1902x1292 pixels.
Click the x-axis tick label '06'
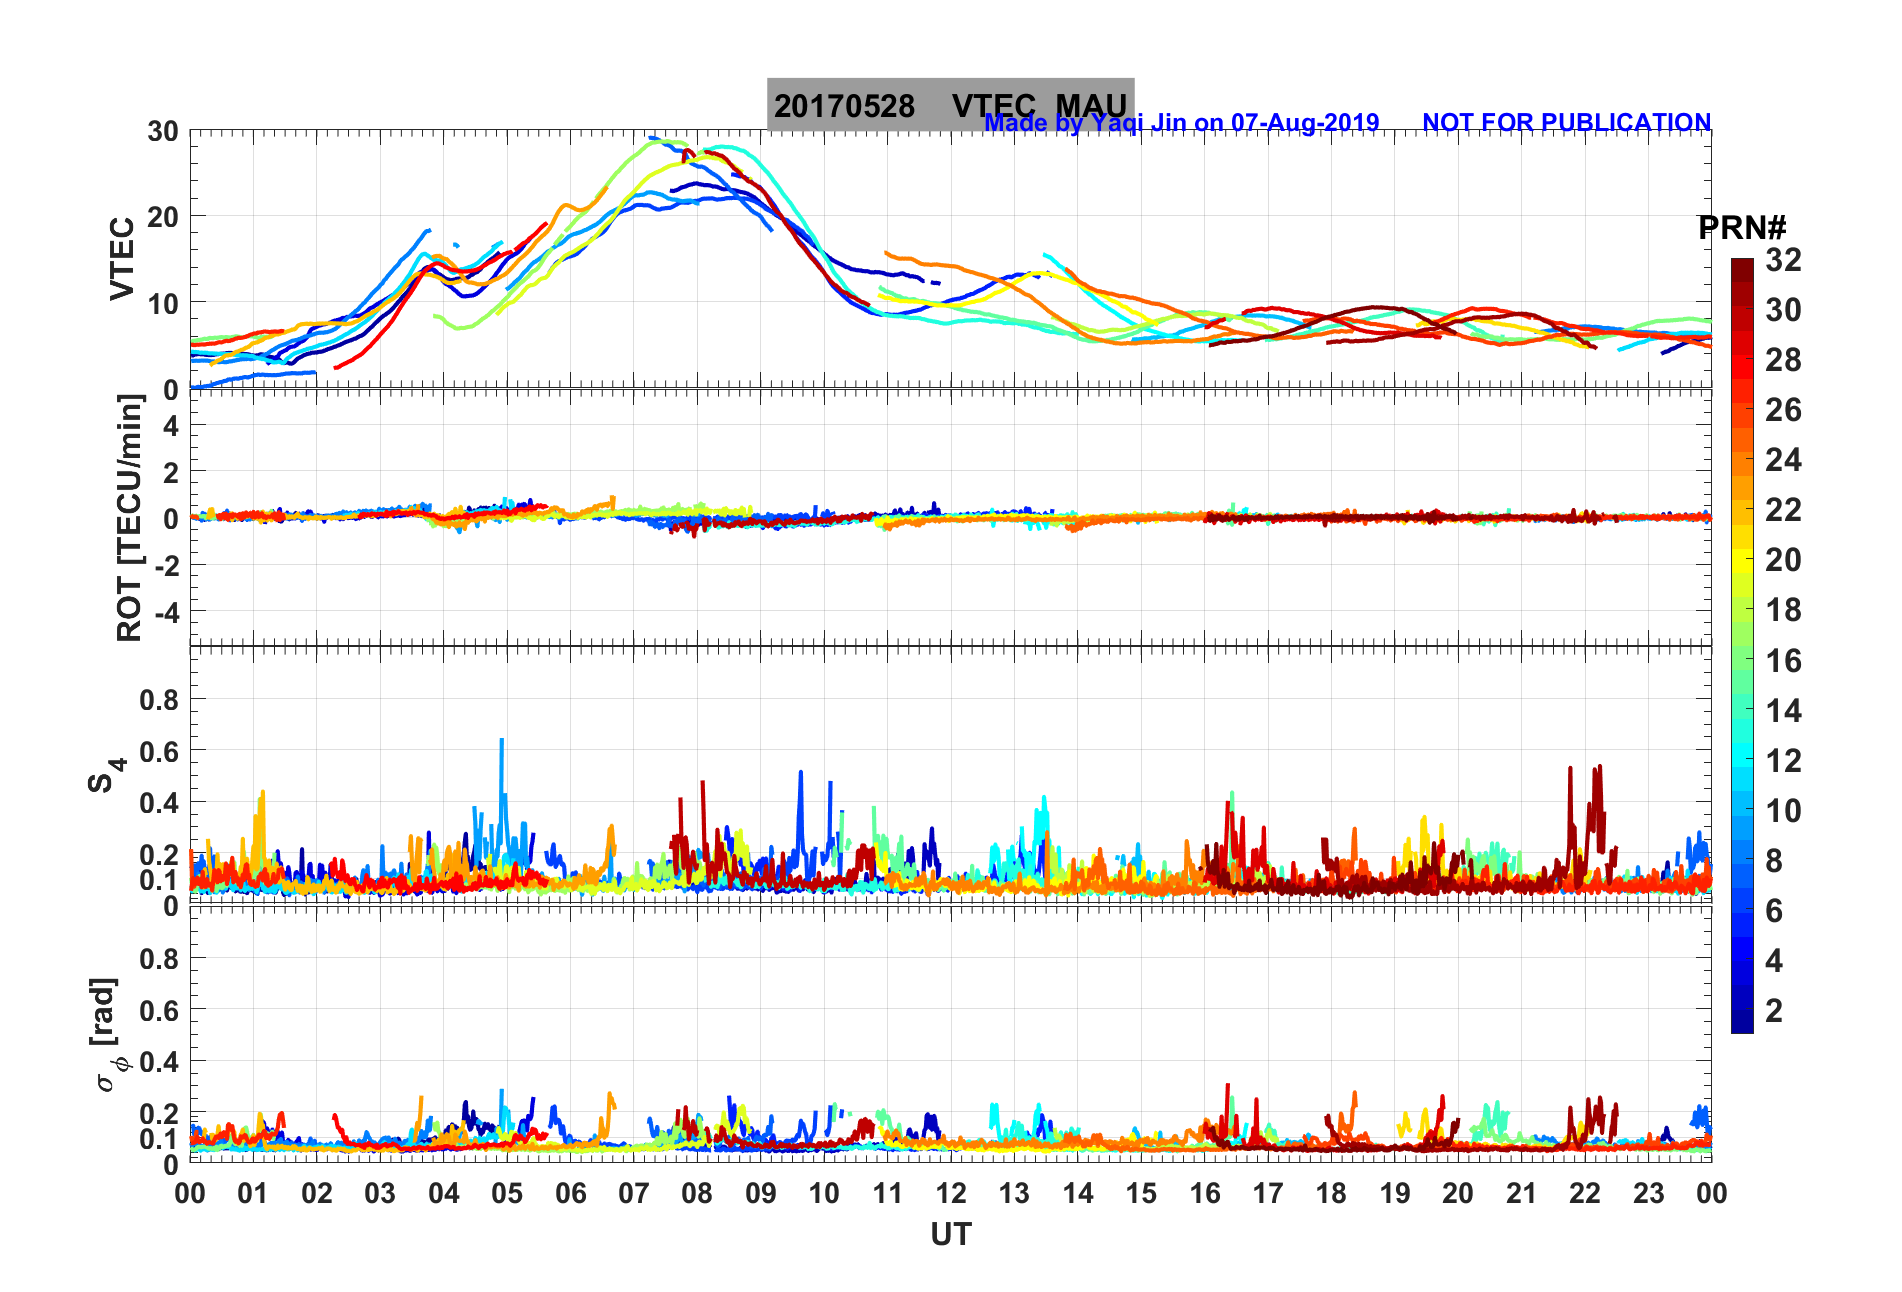tap(570, 1193)
